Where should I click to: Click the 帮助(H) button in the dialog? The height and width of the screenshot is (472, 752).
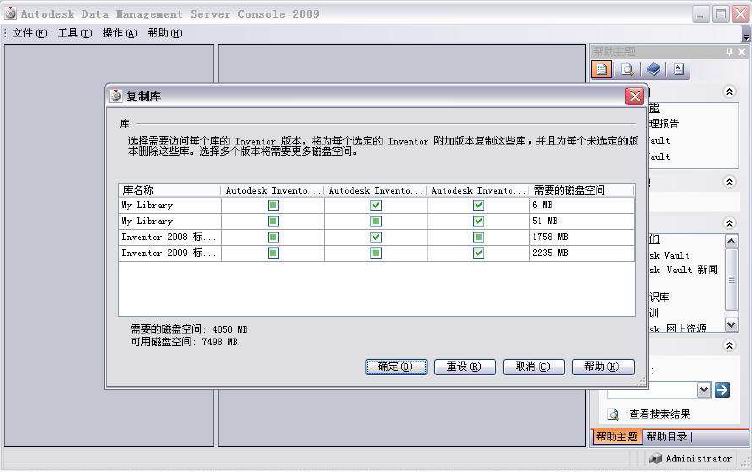point(603,367)
